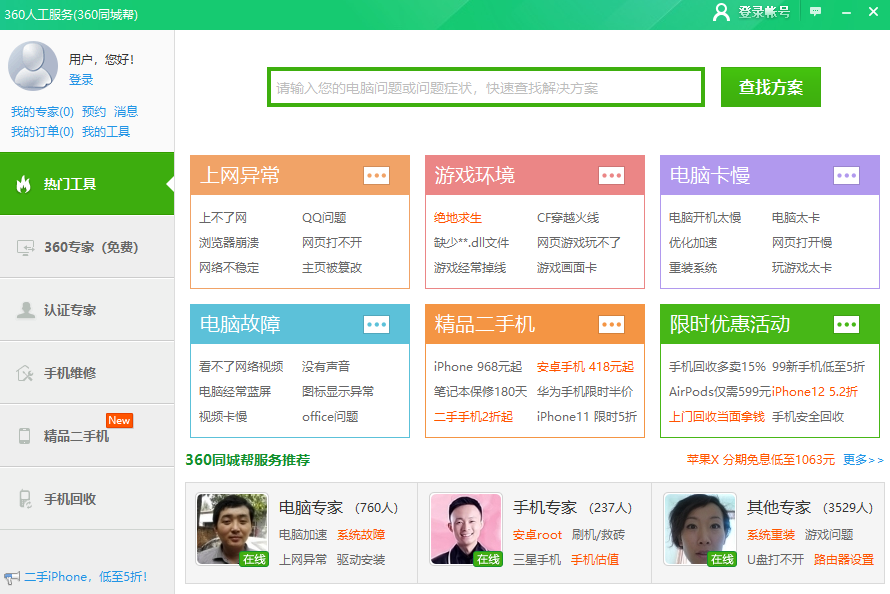The width and height of the screenshot is (890, 594).
Task: Click 手机估值 under 手机专家
Action: point(595,559)
